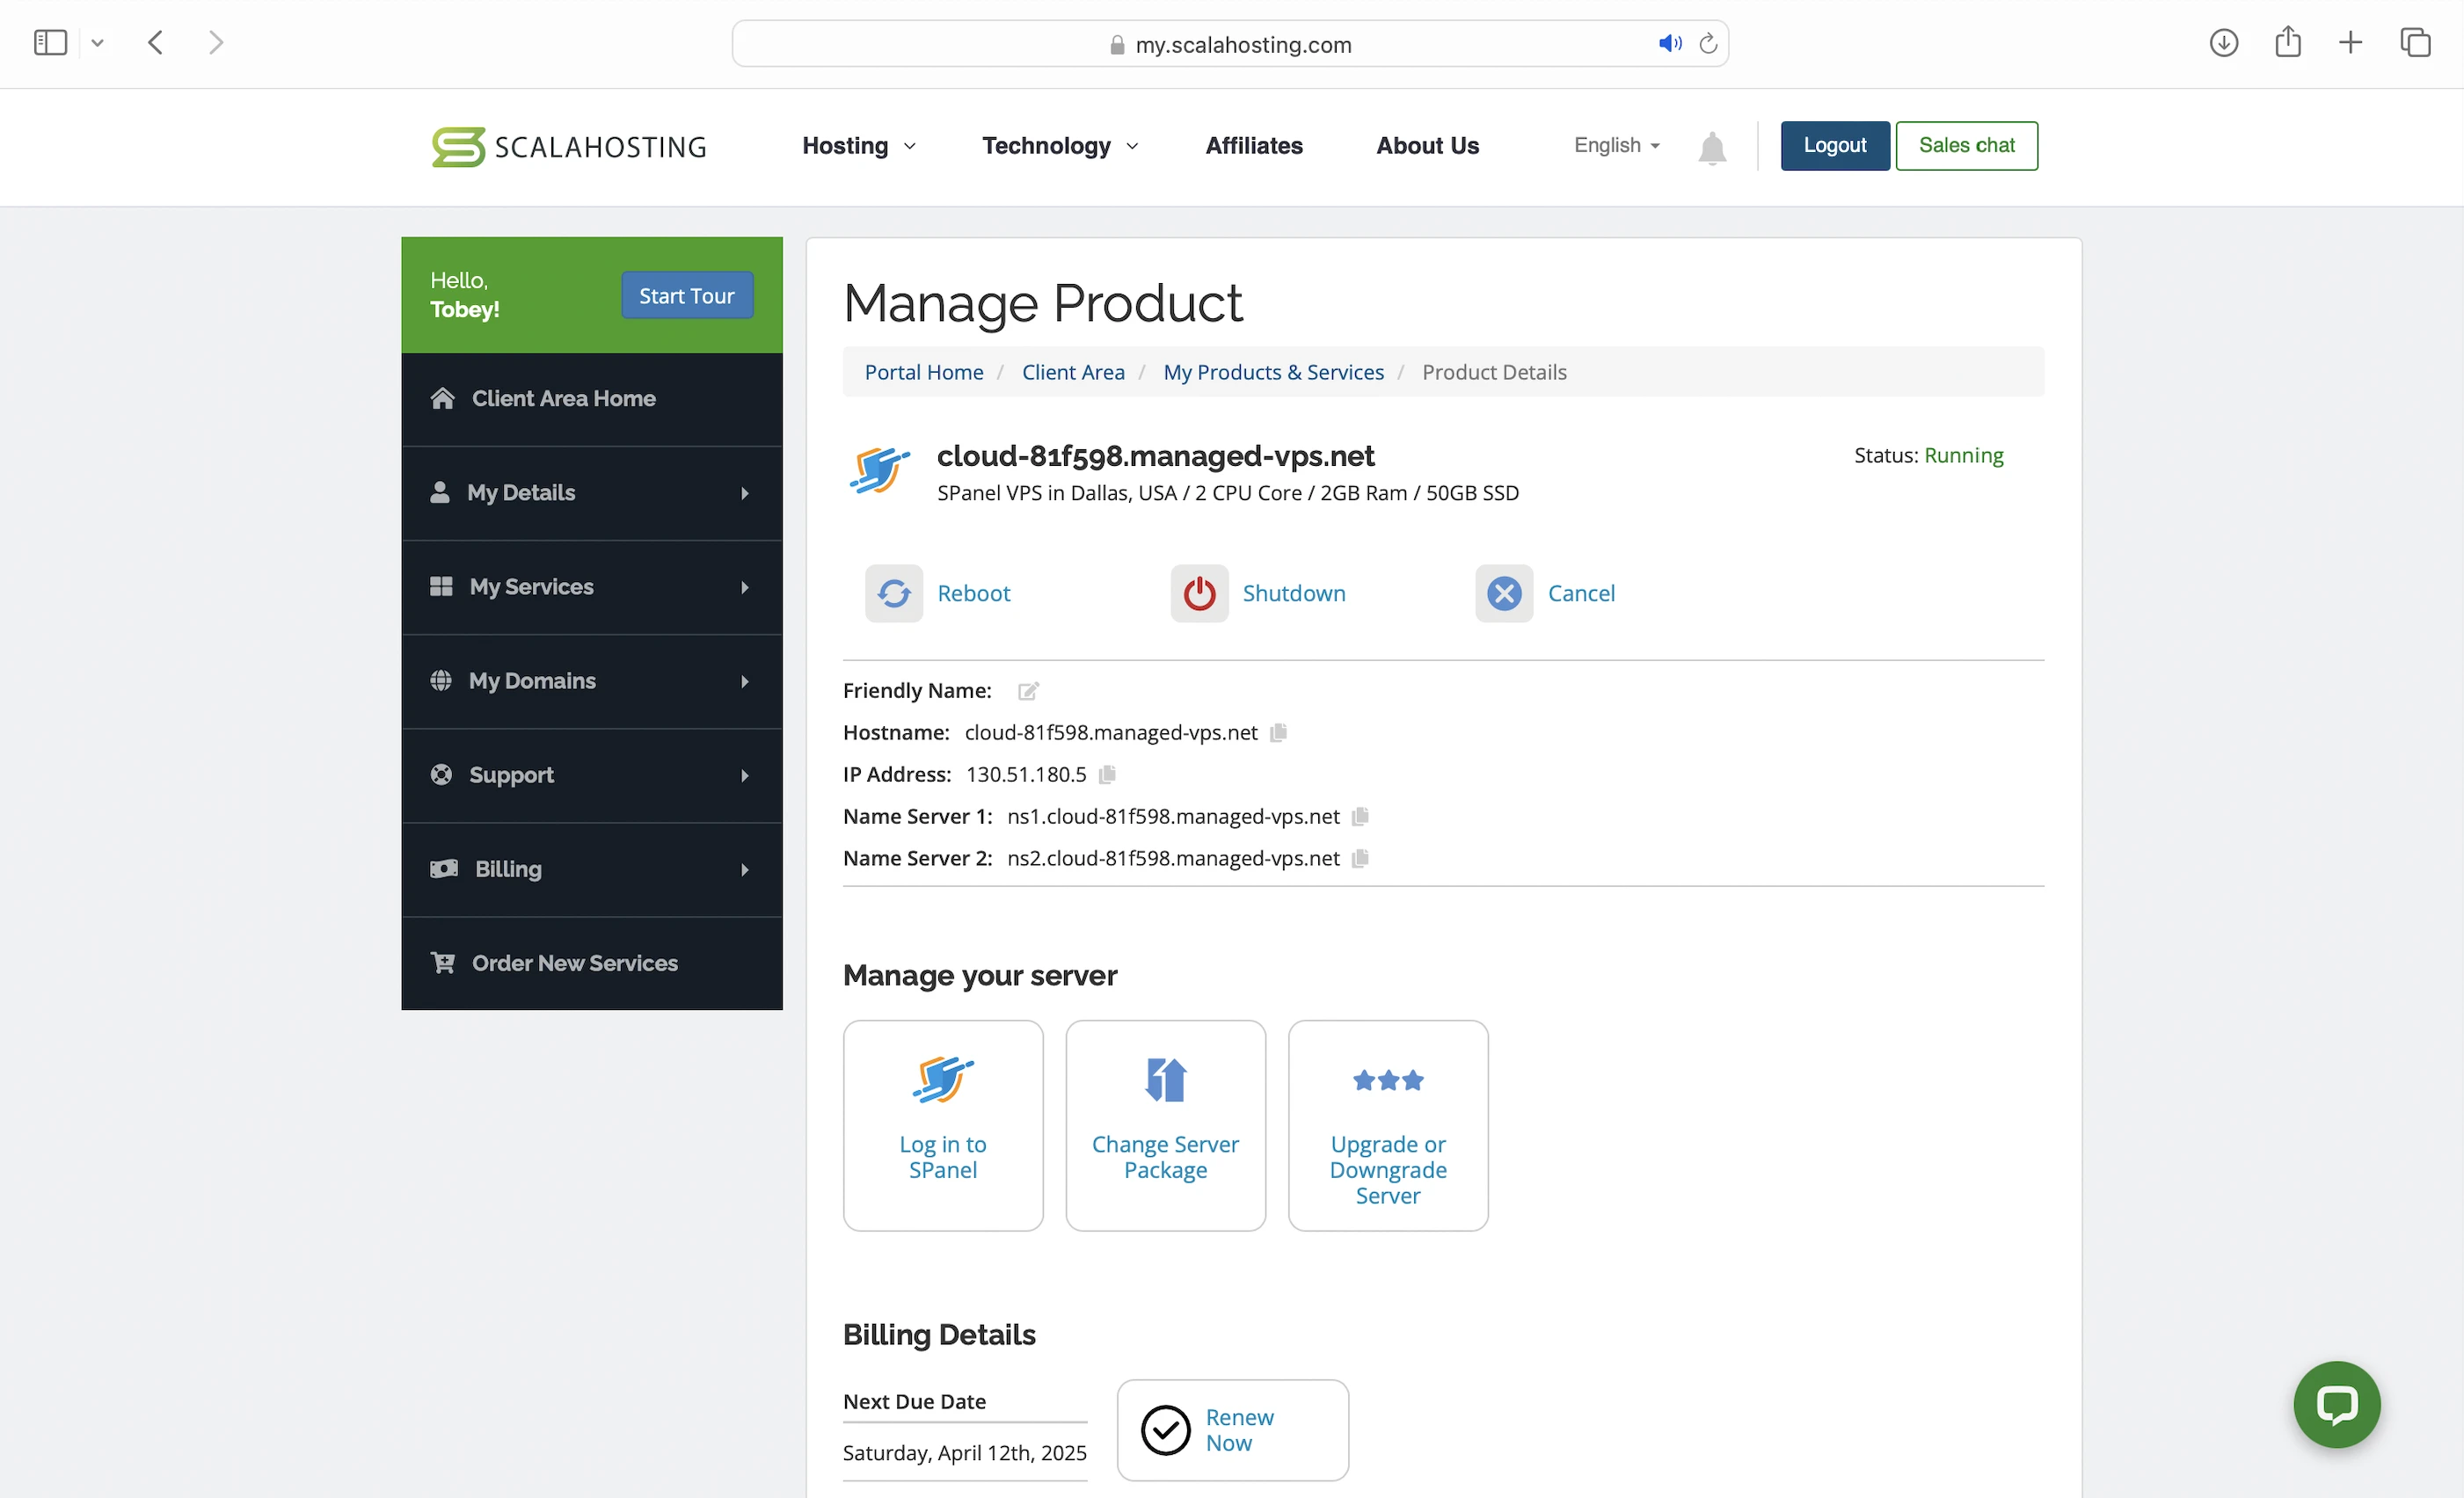Open the notifications bell
This screenshot has width=2464, height=1498.
[1711, 148]
